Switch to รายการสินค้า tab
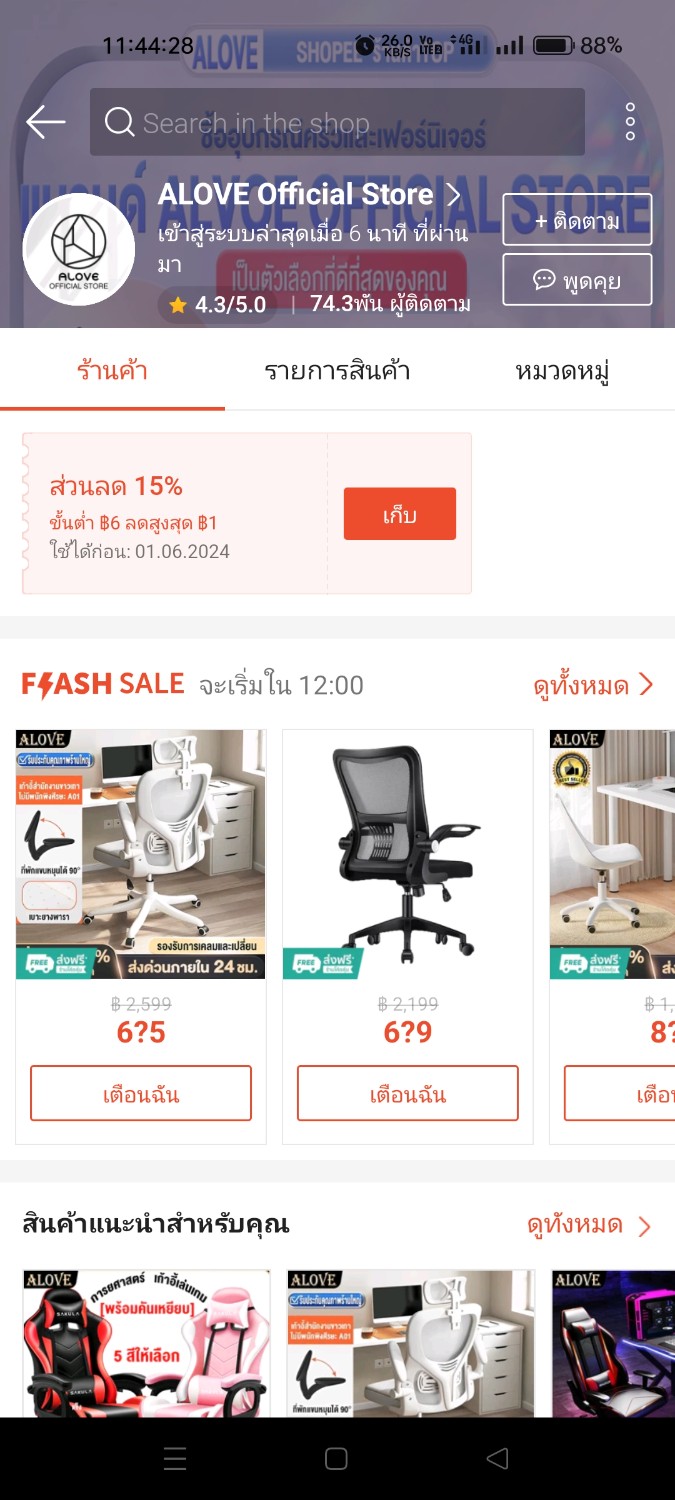675x1500 pixels. click(337, 371)
